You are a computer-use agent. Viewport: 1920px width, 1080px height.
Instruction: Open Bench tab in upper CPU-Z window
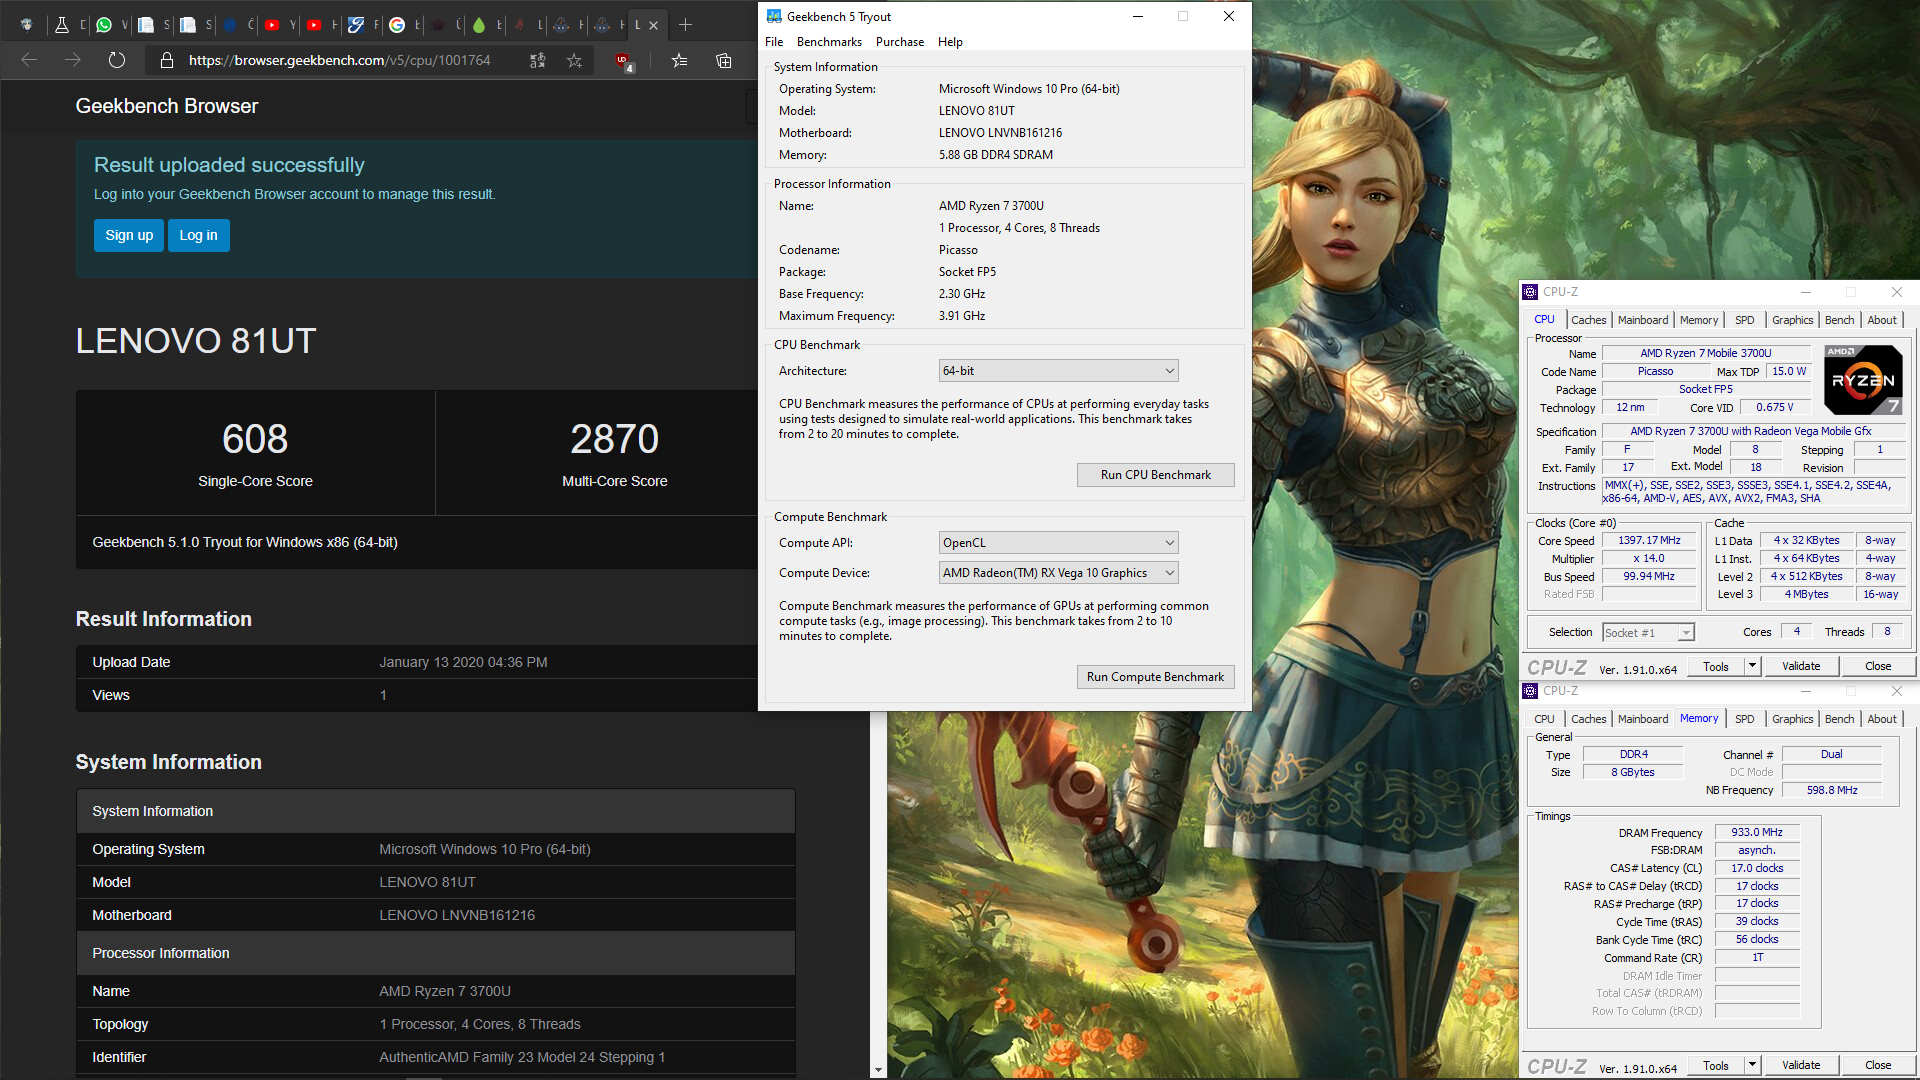(1839, 320)
